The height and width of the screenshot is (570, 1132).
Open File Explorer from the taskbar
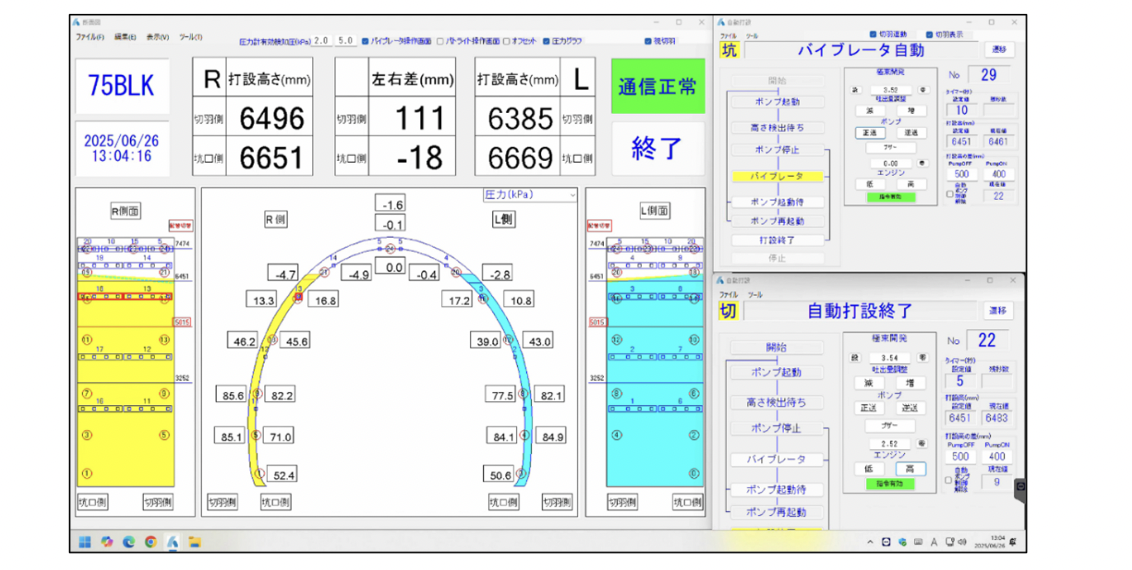(195, 542)
